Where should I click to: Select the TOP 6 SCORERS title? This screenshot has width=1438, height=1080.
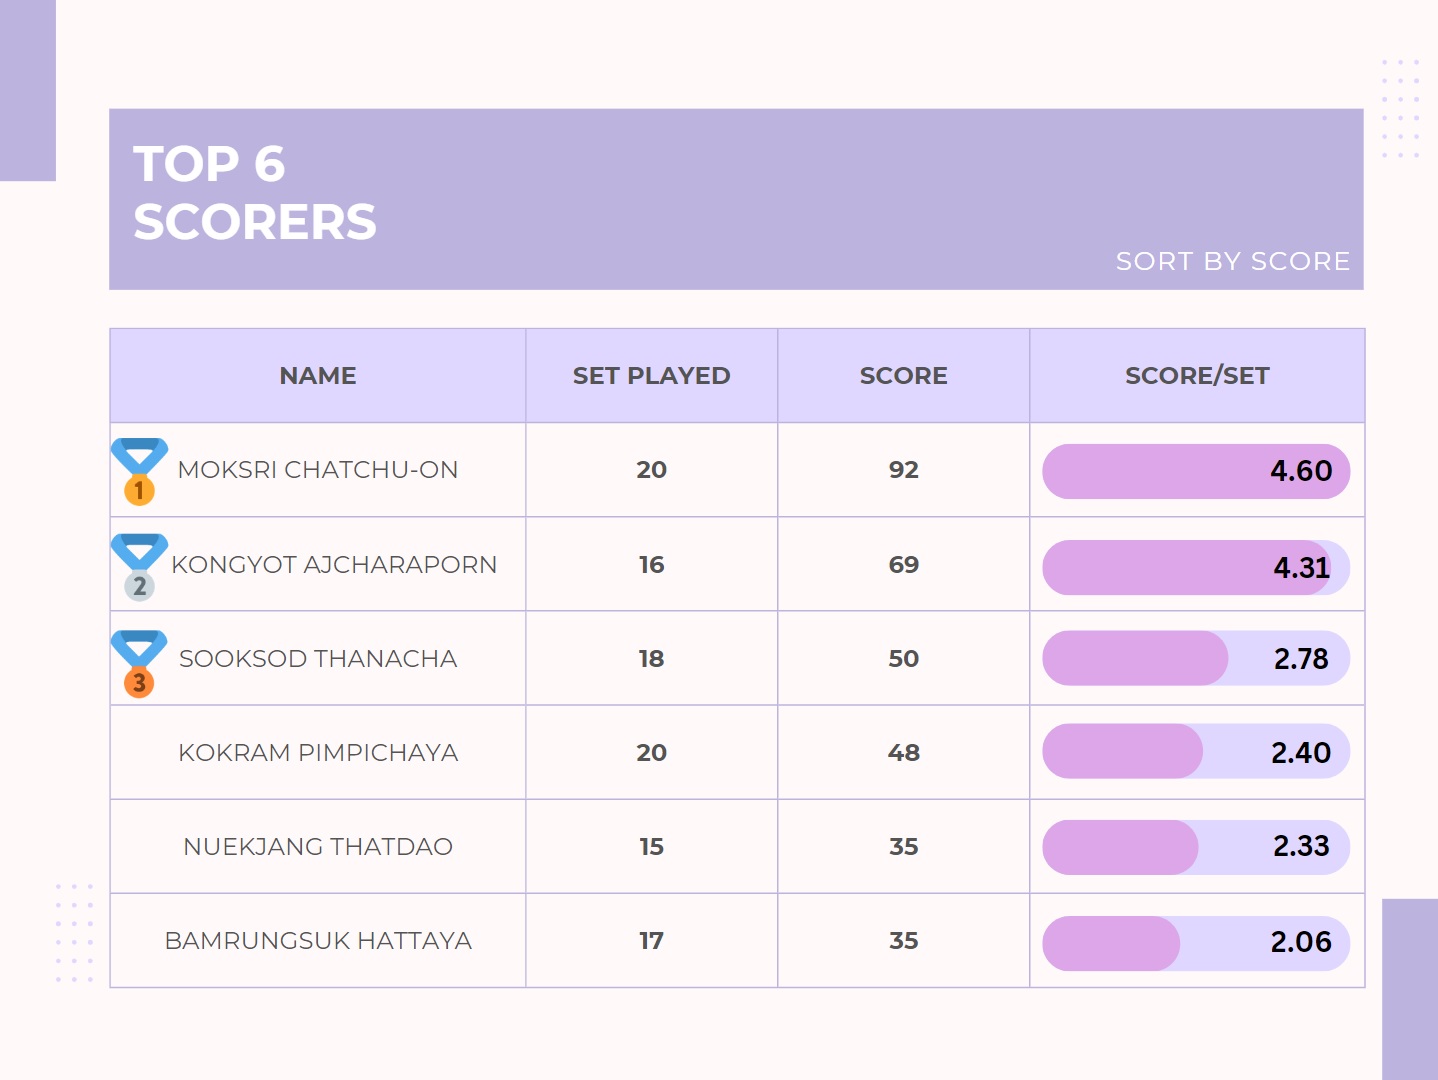[255, 193]
